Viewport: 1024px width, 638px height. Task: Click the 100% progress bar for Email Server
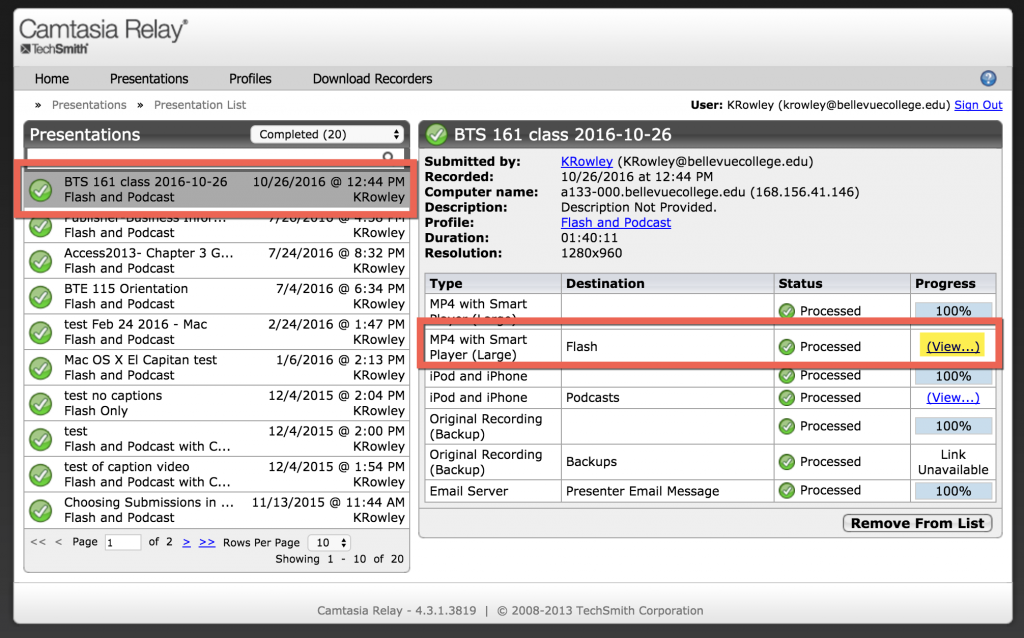(x=953, y=491)
